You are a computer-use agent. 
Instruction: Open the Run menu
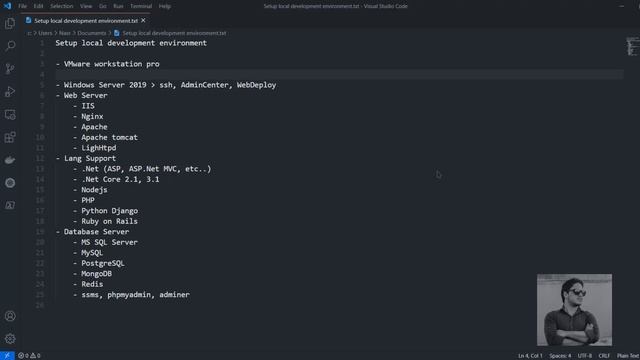[x=118, y=6]
